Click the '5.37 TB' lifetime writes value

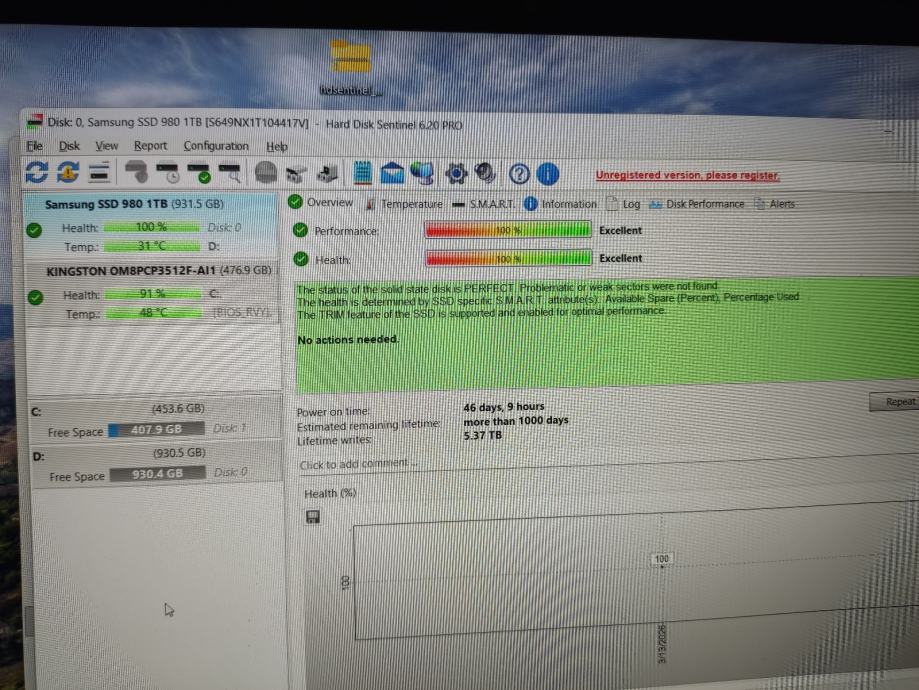point(482,435)
